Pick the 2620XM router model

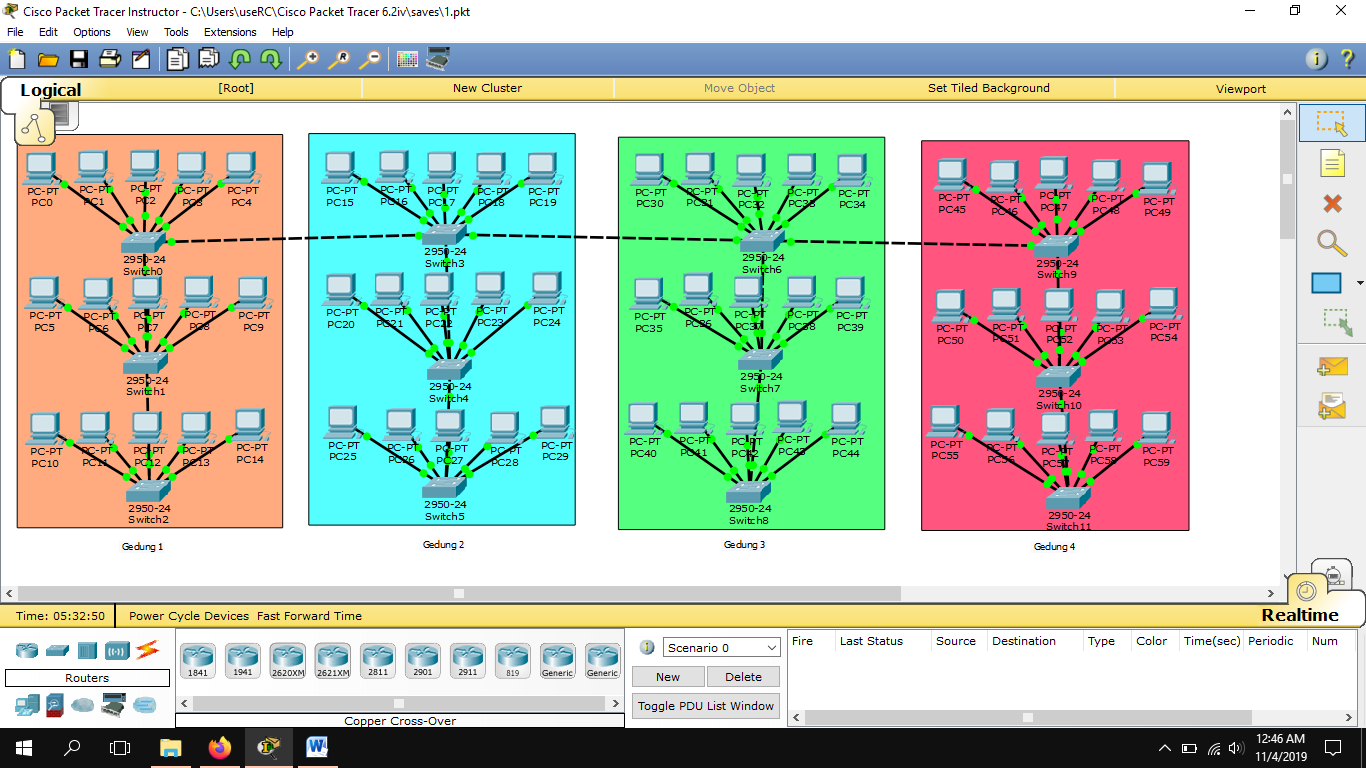click(x=287, y=662)
